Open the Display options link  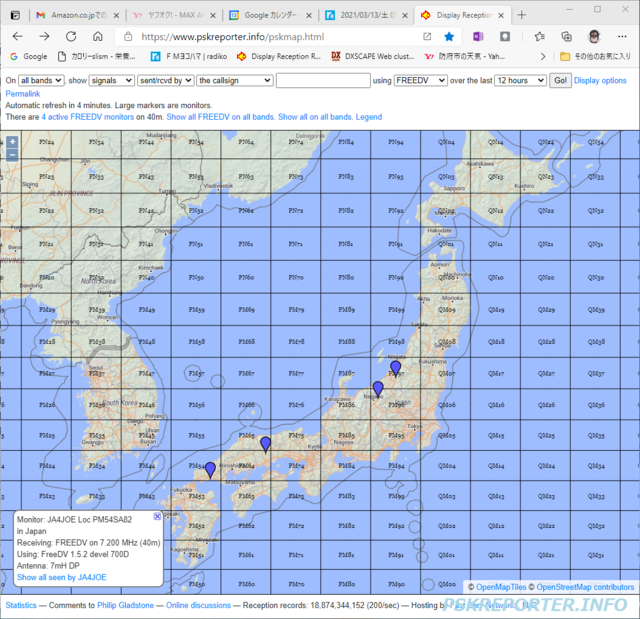tap(600, 80)
